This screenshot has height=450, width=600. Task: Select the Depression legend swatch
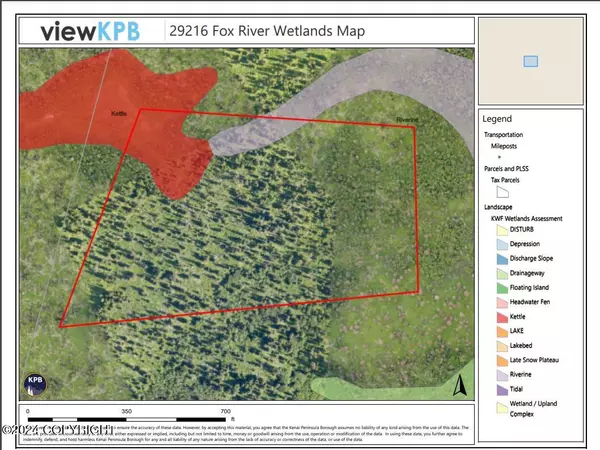[500, 244]
